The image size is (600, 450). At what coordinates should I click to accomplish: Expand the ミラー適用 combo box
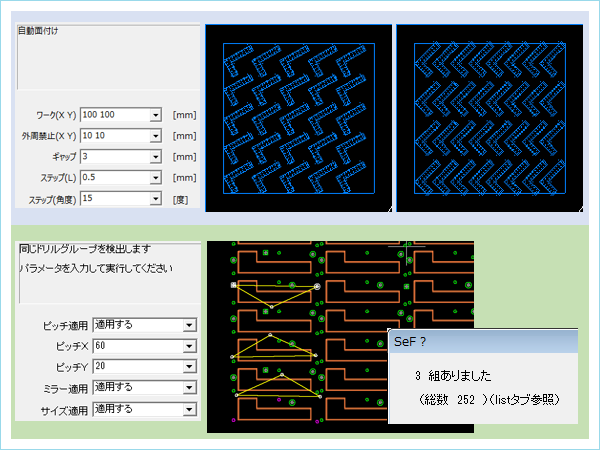point(188,388)
